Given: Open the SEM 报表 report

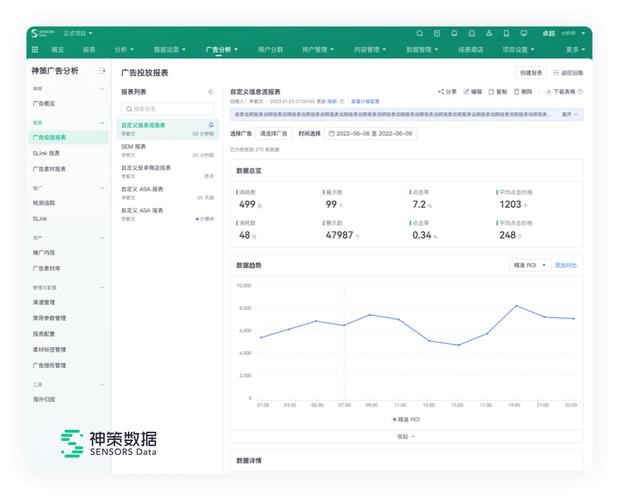Looking at the screenshot, I should (168, 150).
